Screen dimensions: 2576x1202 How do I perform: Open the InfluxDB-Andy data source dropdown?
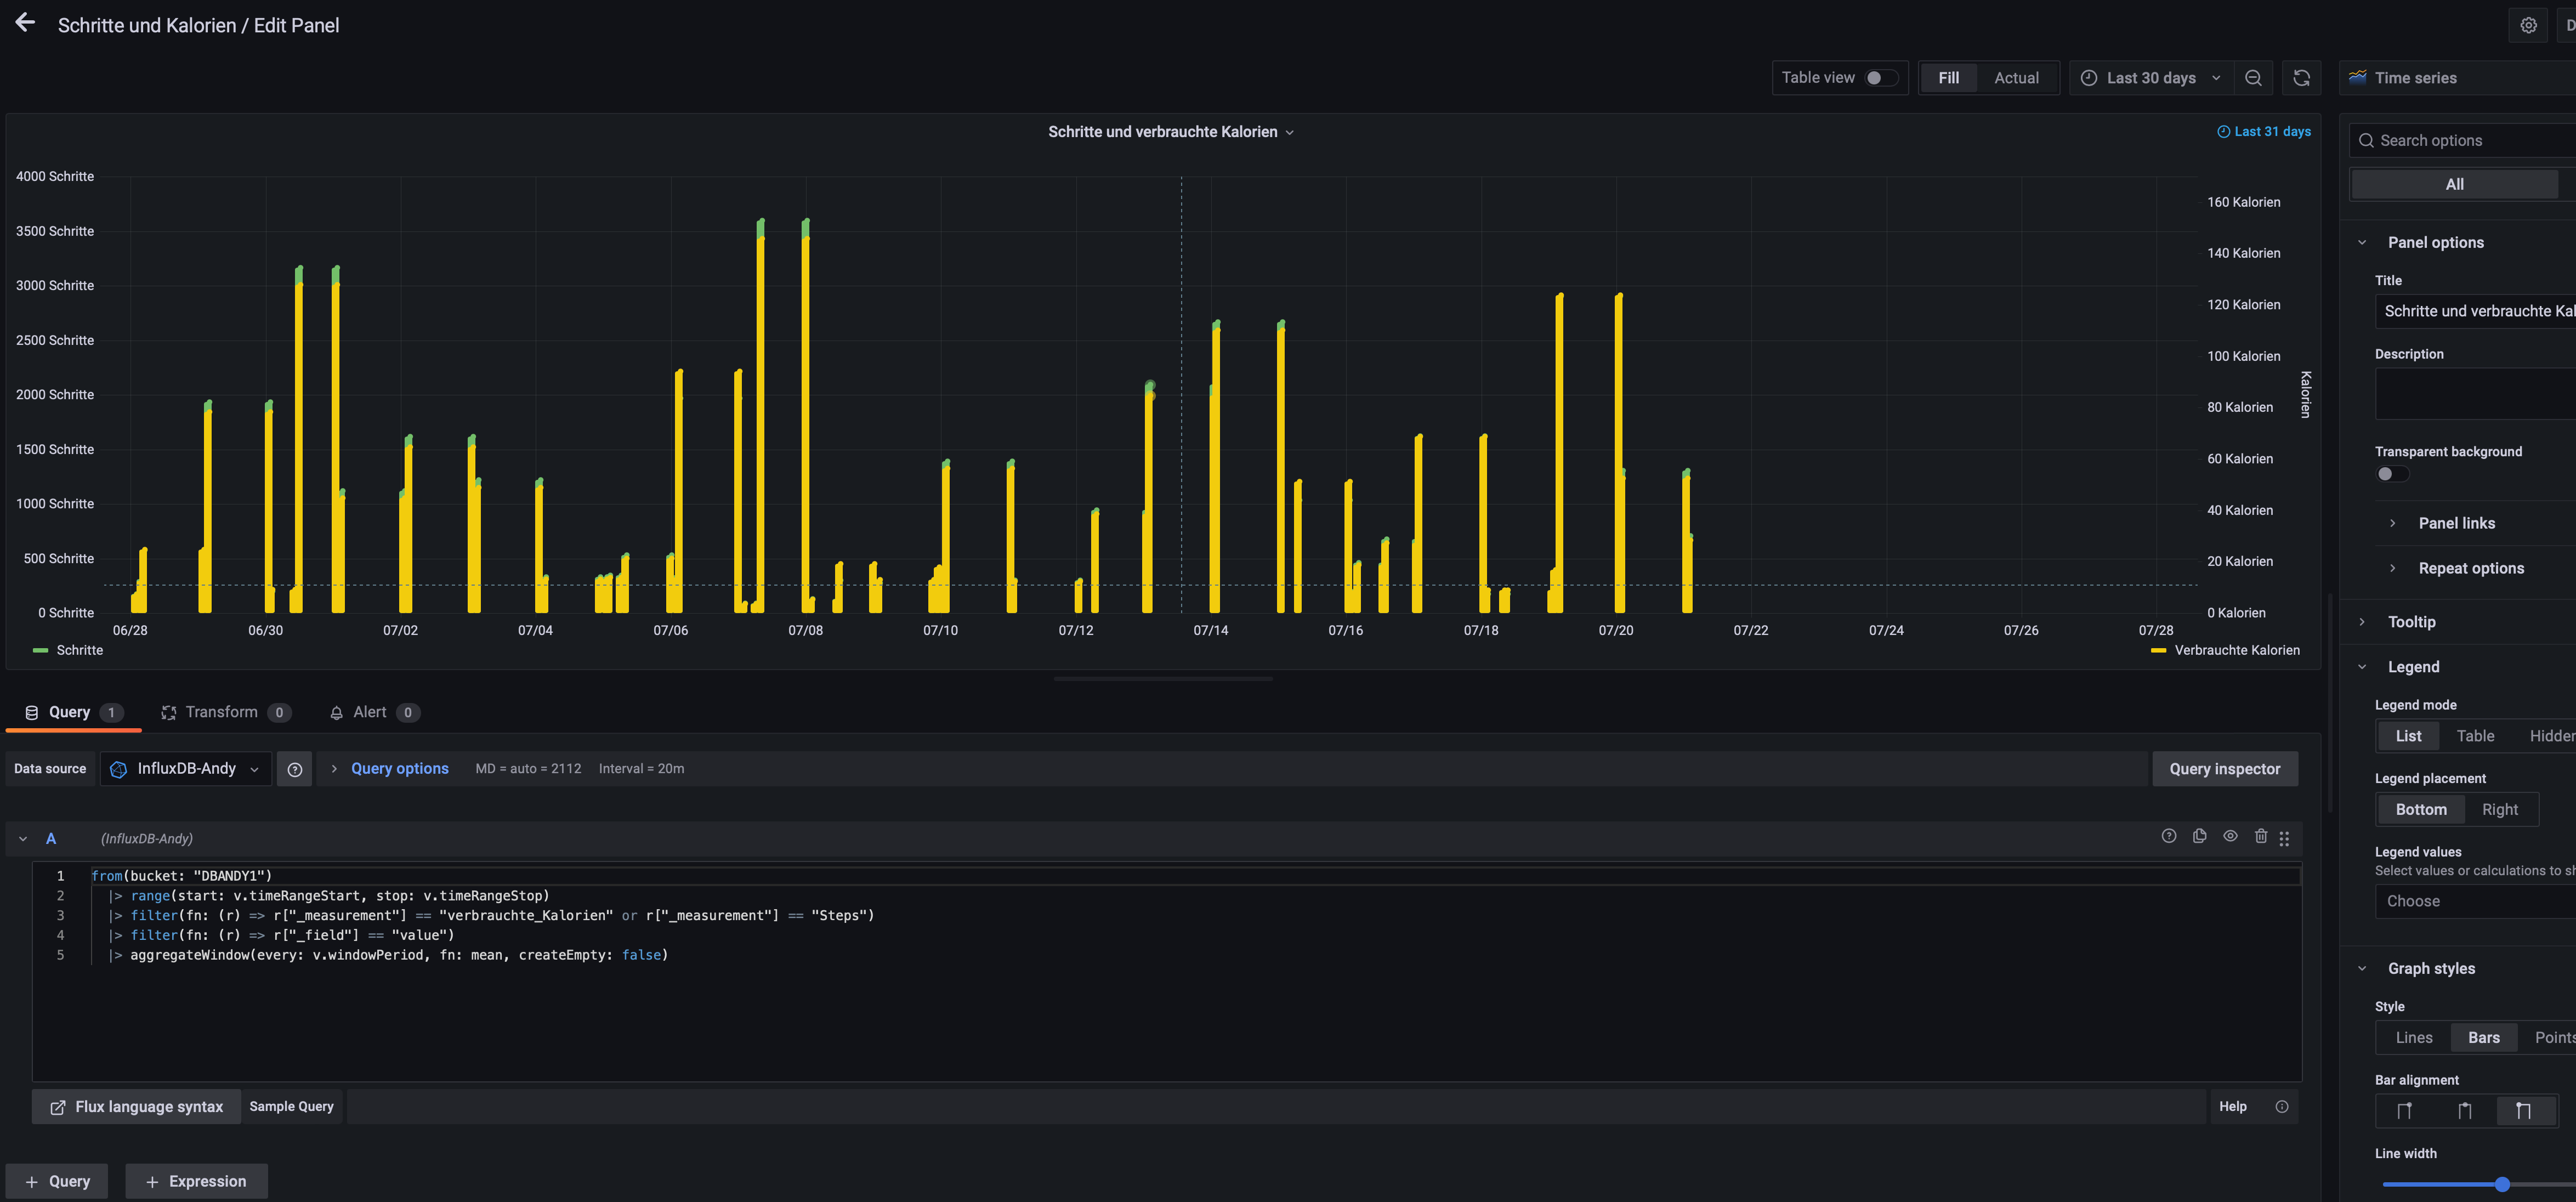tap(186, 769)
